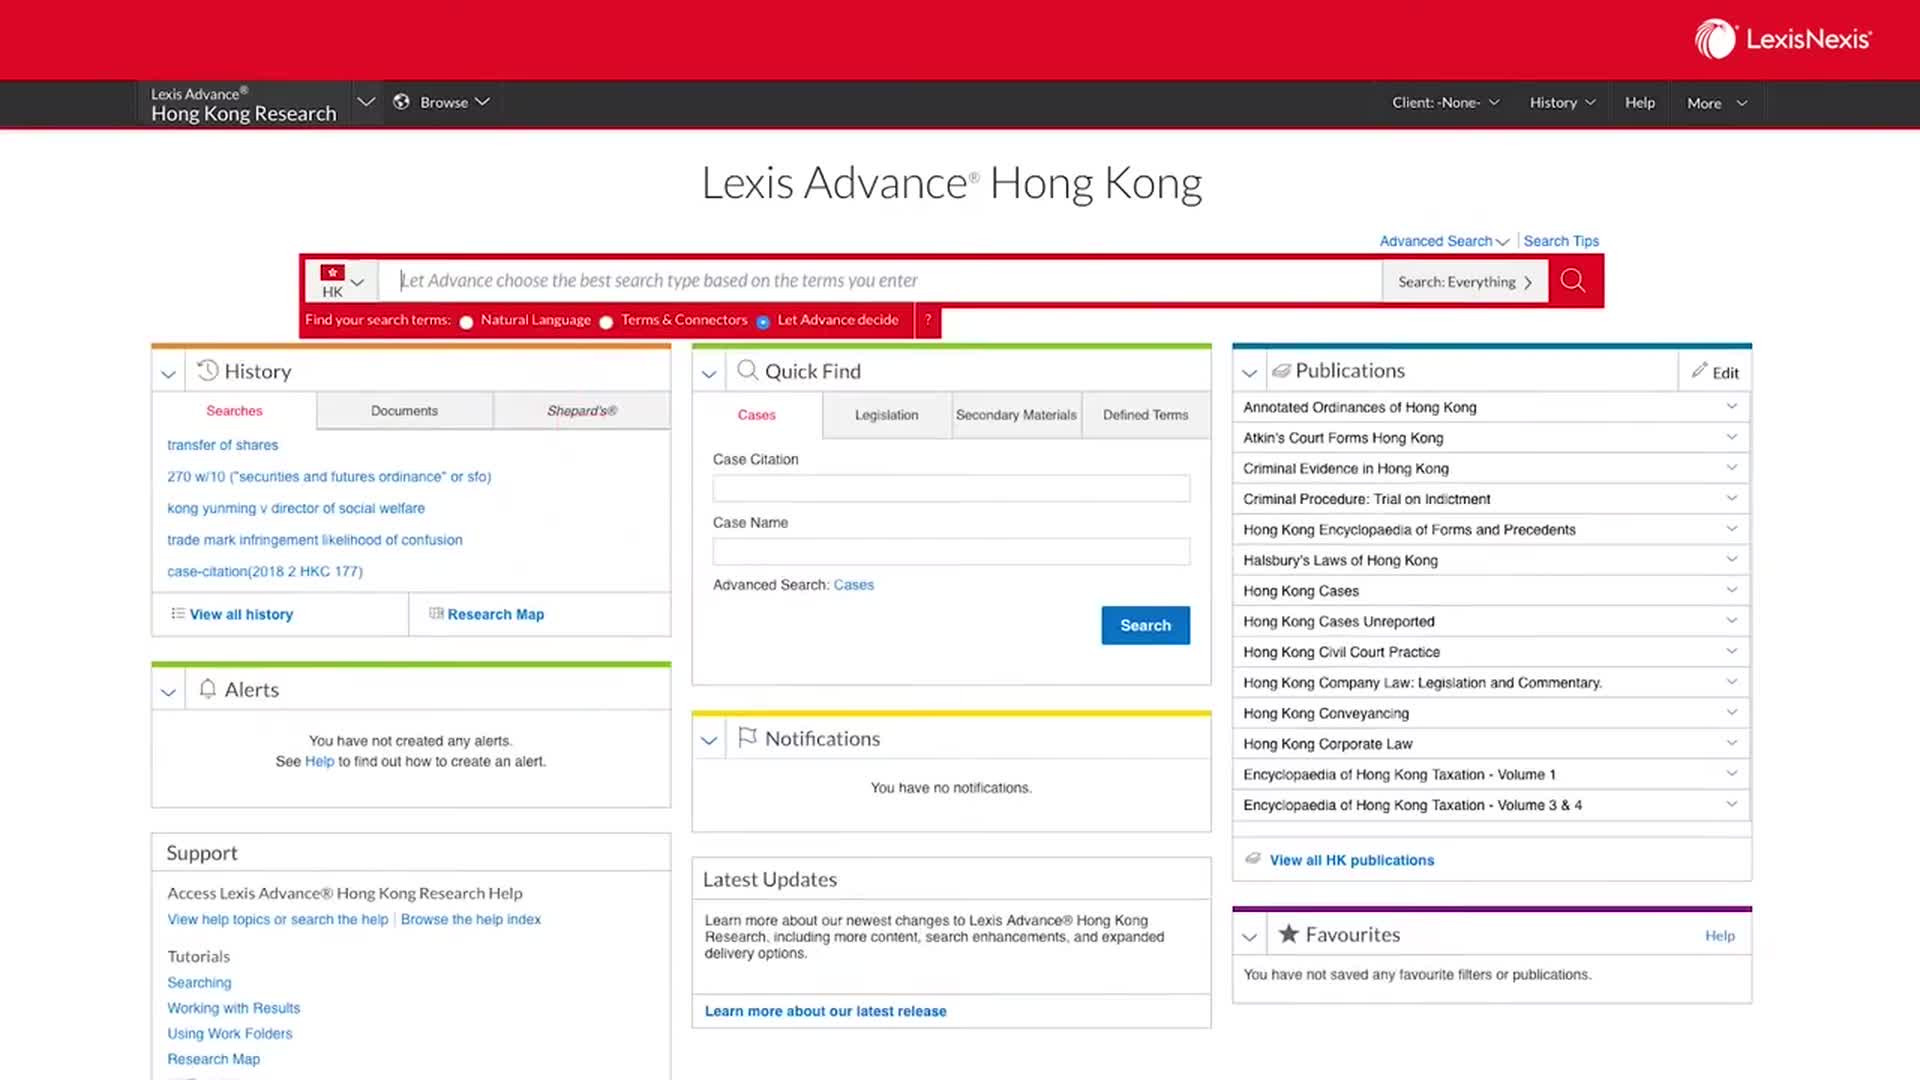
Task: Open the History menu in top bar
Action: 1562,103
